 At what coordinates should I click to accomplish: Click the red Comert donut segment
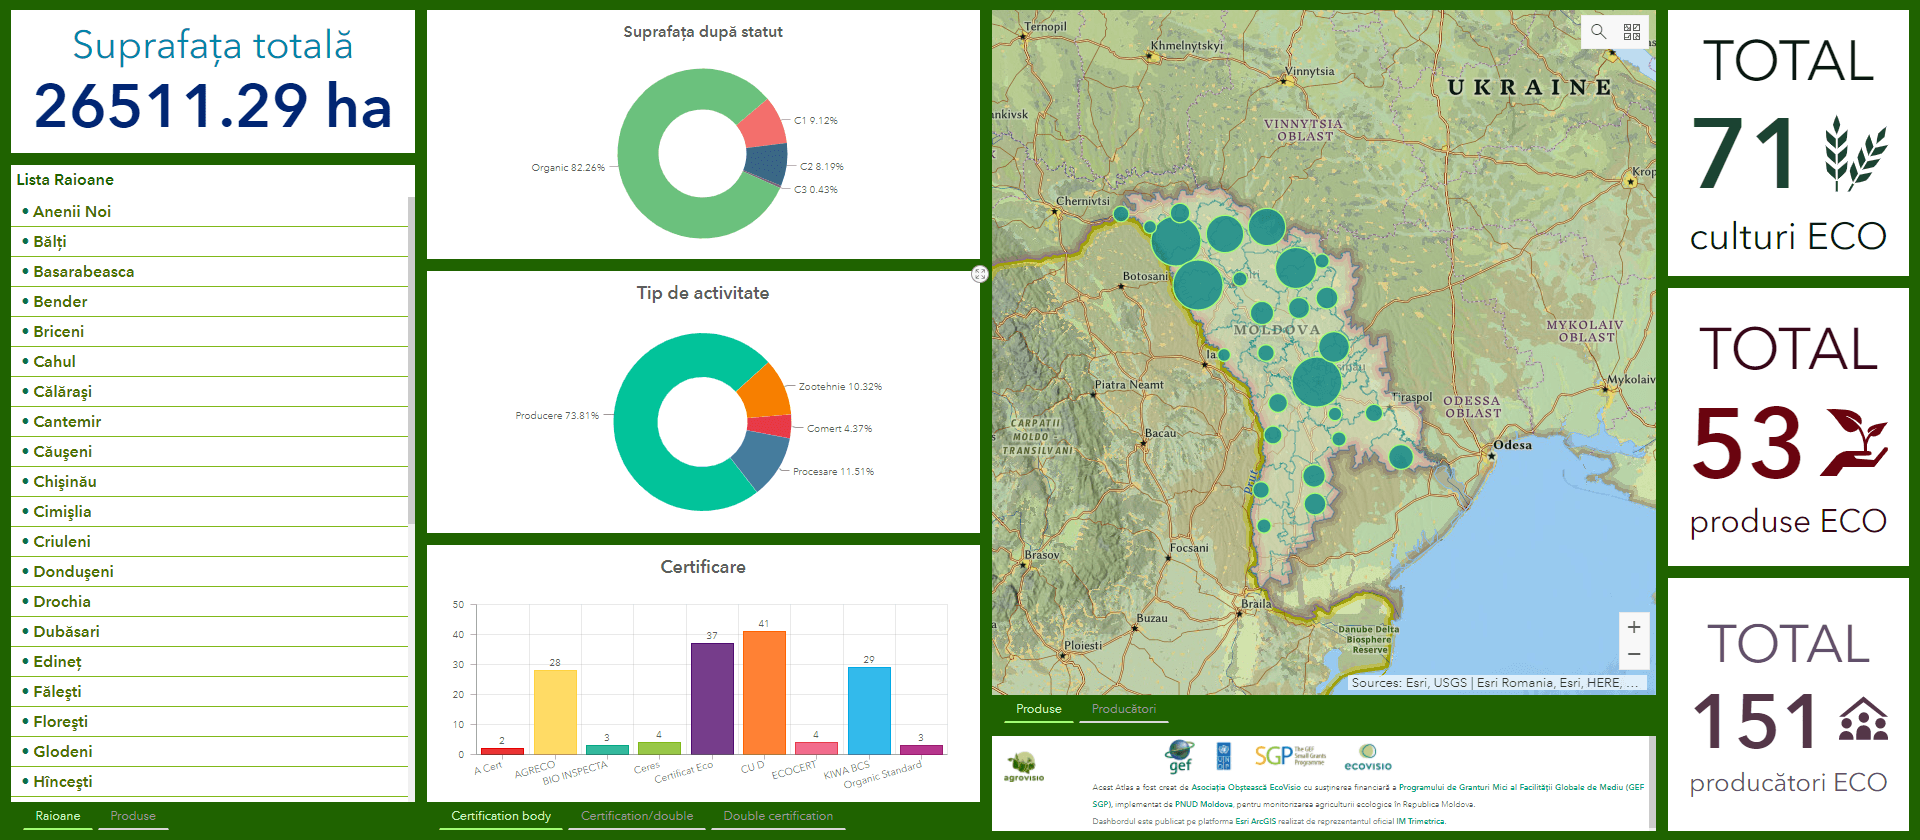coord(771,426)
